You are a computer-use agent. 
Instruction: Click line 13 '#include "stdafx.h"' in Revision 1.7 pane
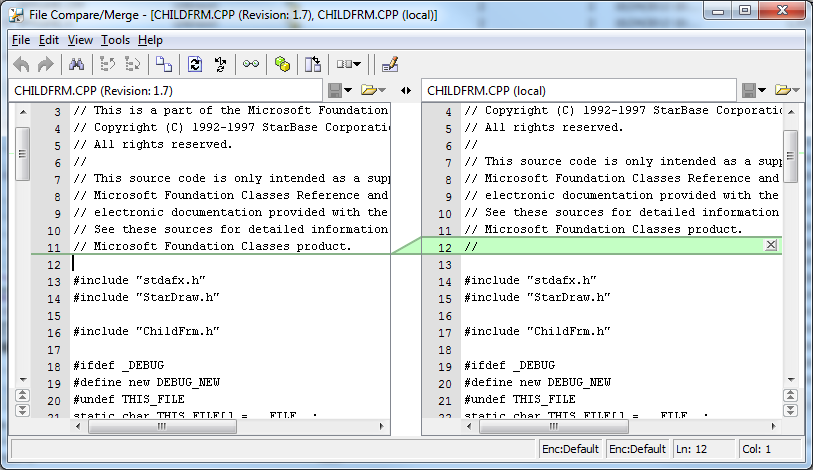139,280
